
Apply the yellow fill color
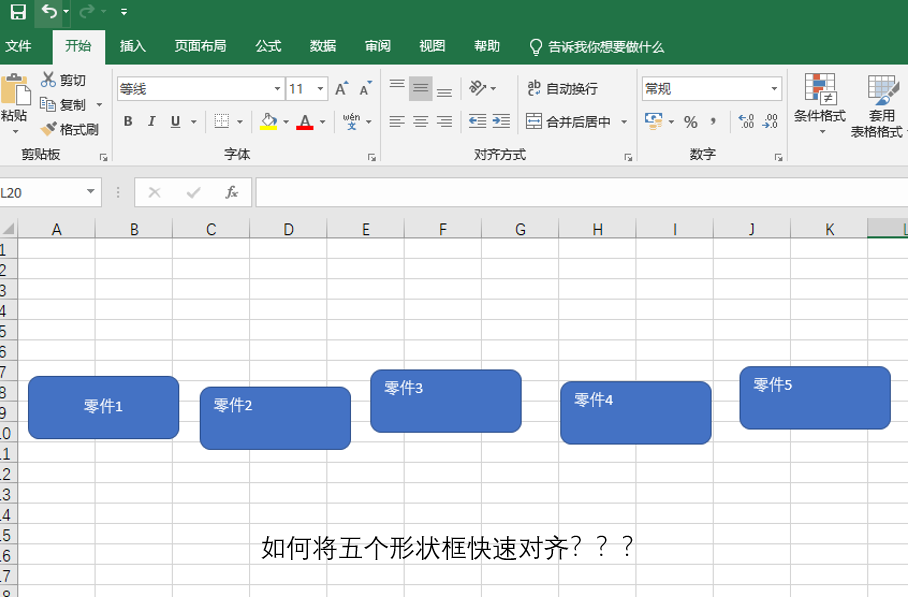[268, 121]
